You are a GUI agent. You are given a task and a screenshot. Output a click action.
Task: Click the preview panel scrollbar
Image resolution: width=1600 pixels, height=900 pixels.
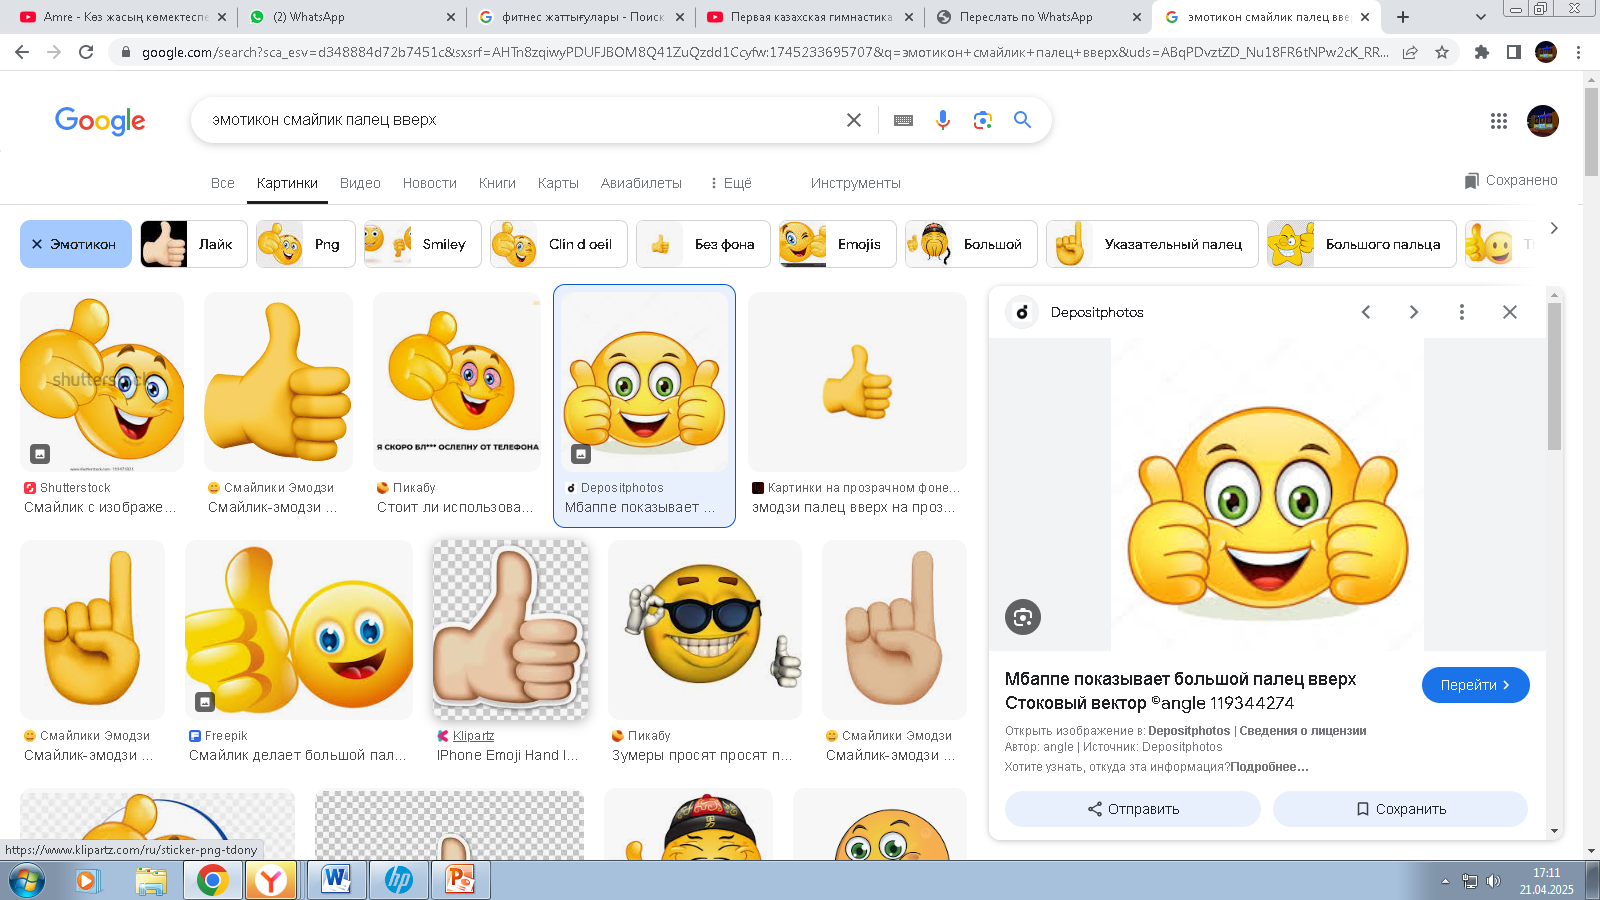[x=1554, y=375]
